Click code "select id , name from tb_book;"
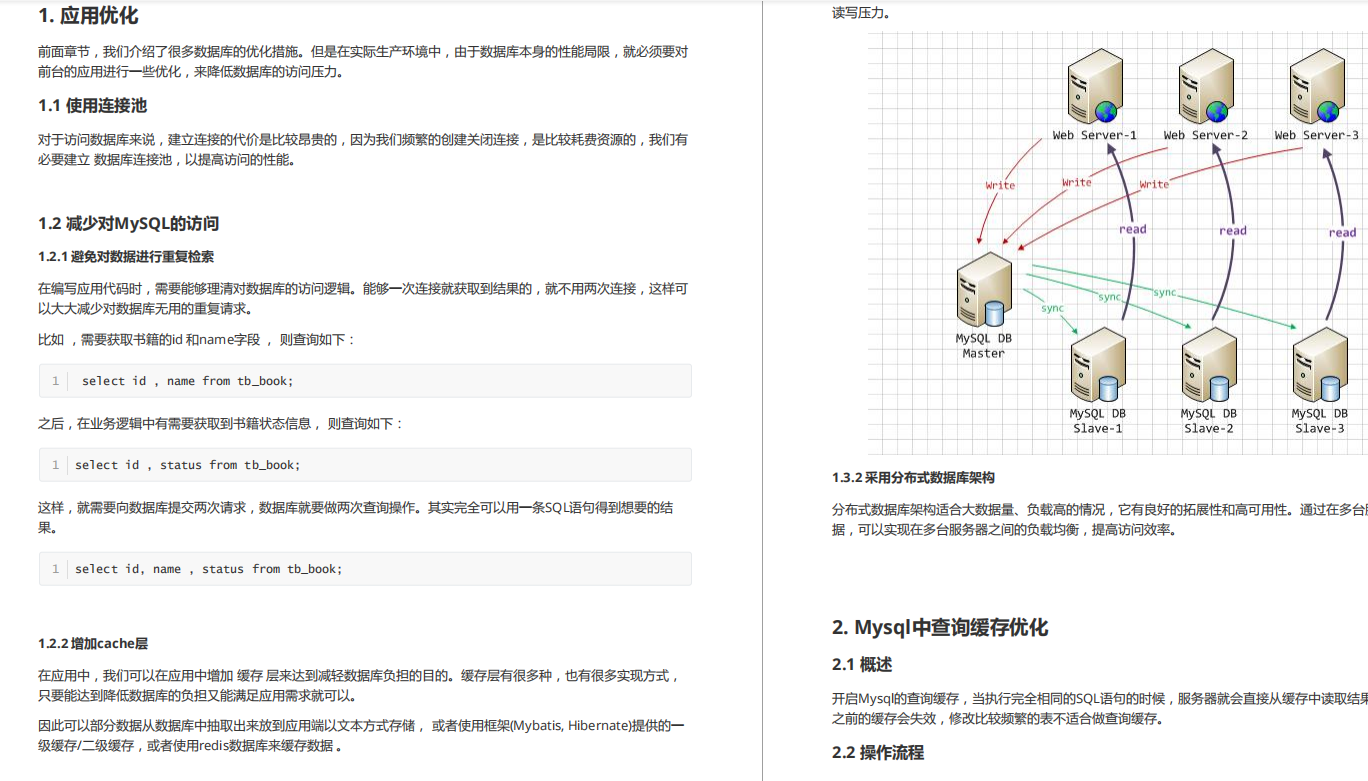The height and width of the screenshot is (781, 1368). tap(188, 381)
